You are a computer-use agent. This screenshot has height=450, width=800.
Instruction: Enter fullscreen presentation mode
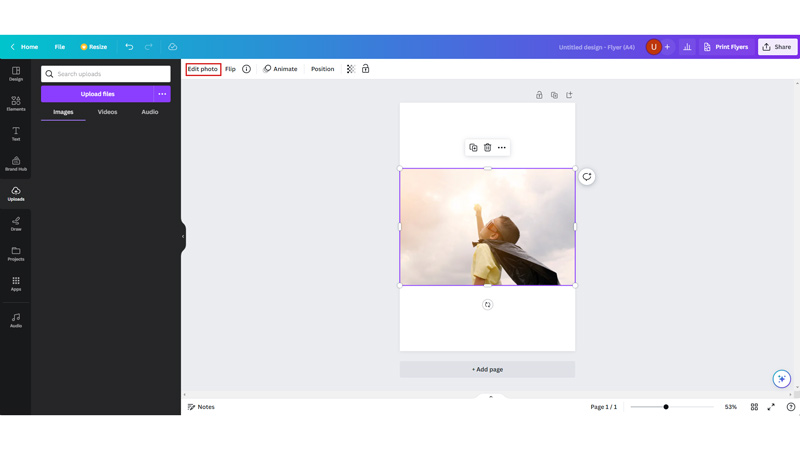(x=771, y=407)
